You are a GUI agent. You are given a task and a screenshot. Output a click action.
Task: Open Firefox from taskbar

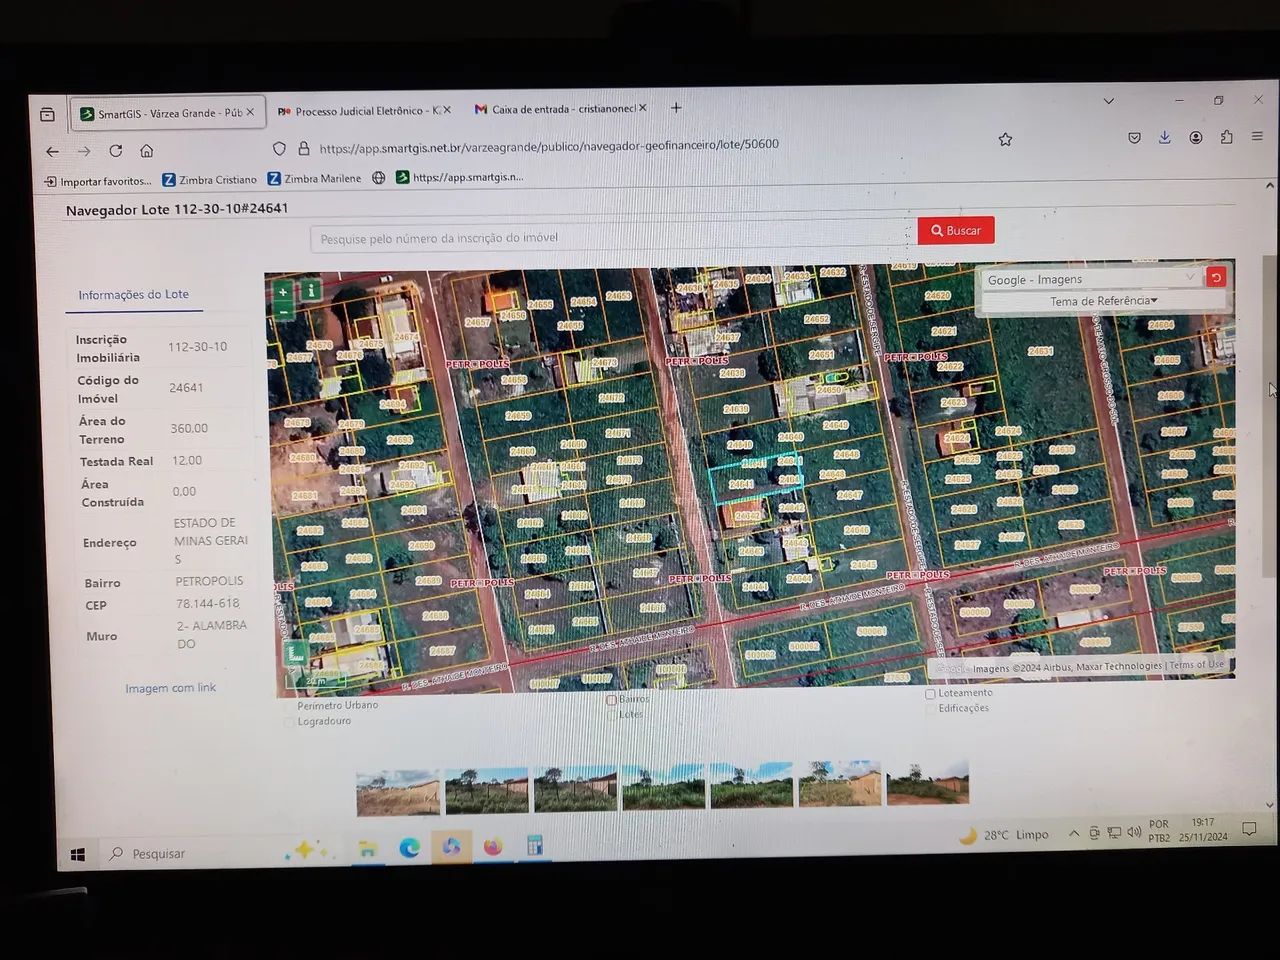point(493,847)
